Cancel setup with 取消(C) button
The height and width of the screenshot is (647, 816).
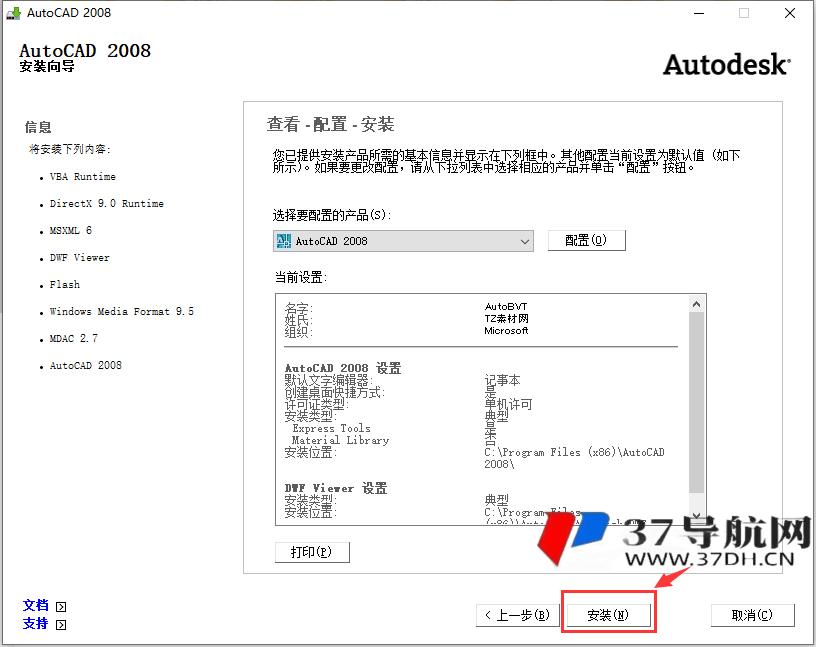[x=752, y=615]
